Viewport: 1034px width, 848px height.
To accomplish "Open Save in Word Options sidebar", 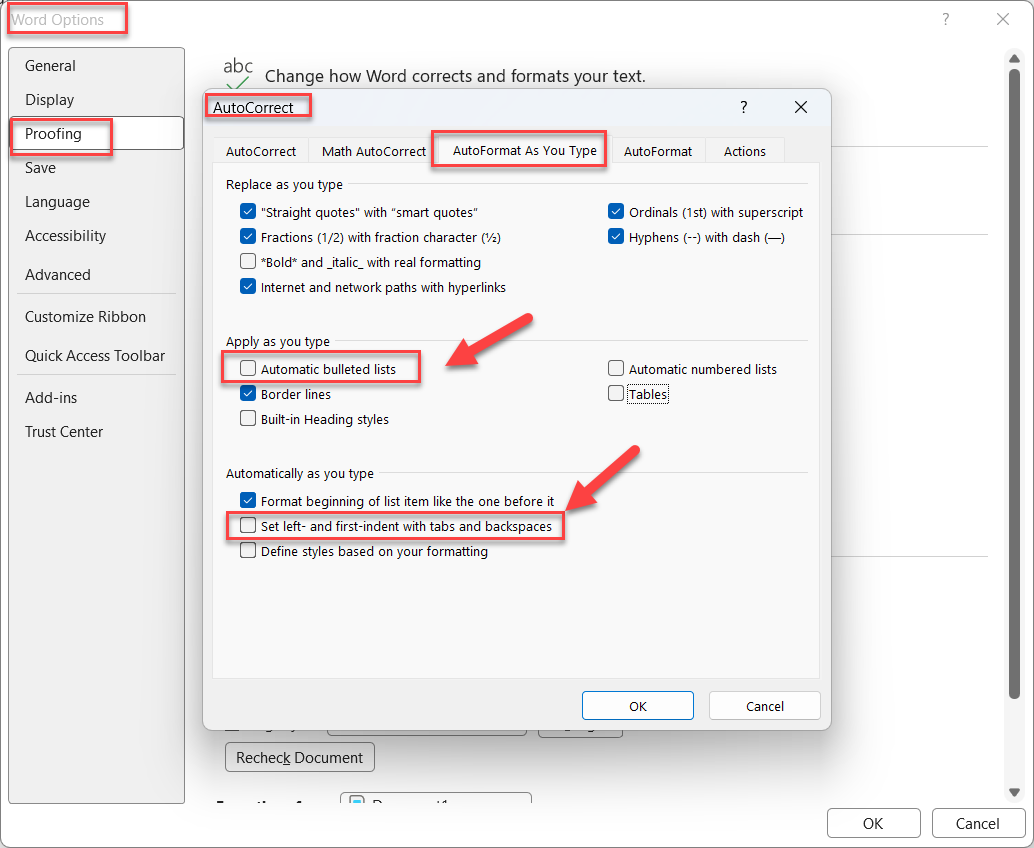I will pos(96,167).
